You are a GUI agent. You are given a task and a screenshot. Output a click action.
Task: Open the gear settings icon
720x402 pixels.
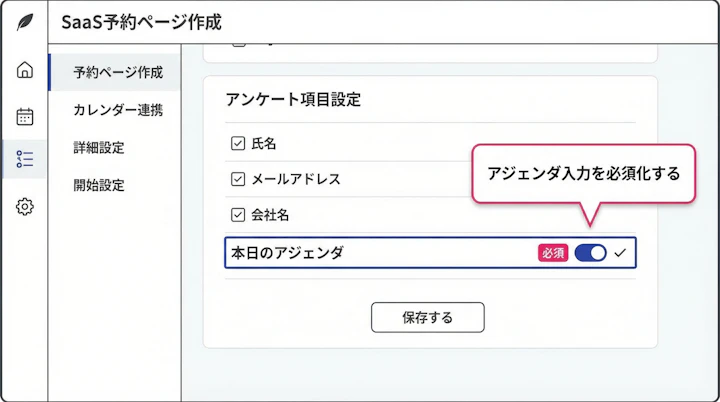click(x=25, y=207)
